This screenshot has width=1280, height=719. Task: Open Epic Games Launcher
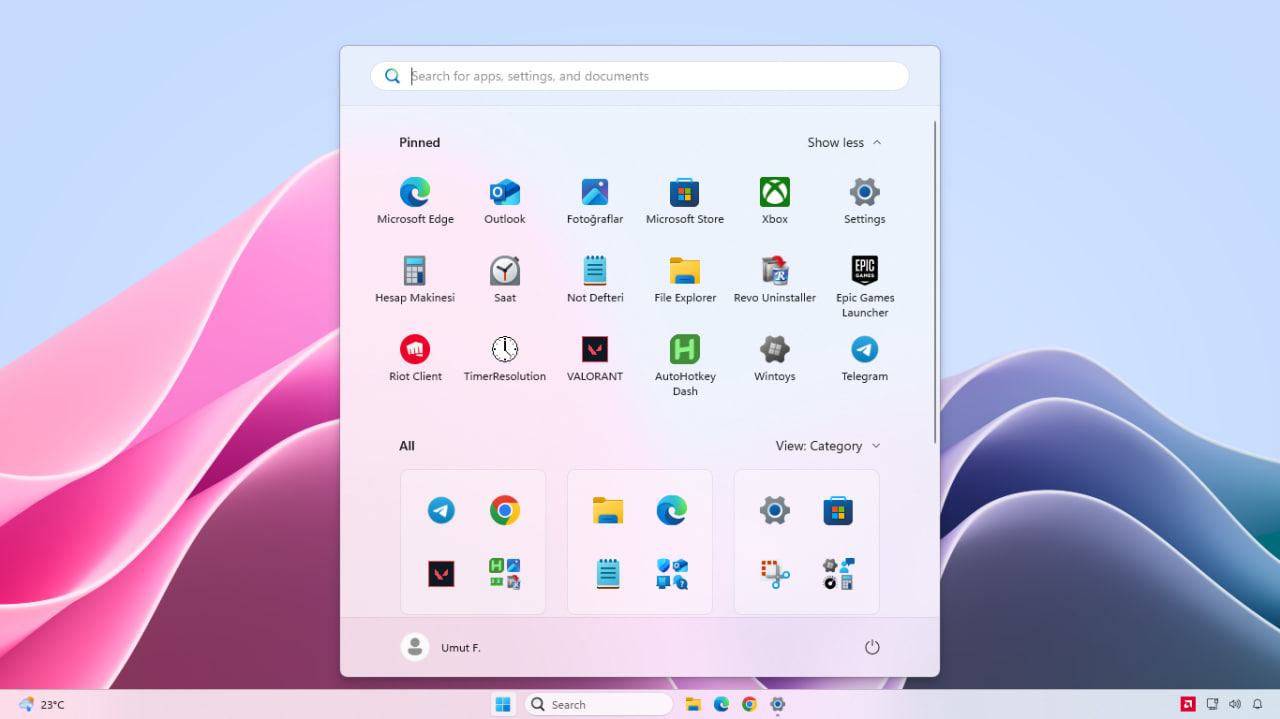865,287
